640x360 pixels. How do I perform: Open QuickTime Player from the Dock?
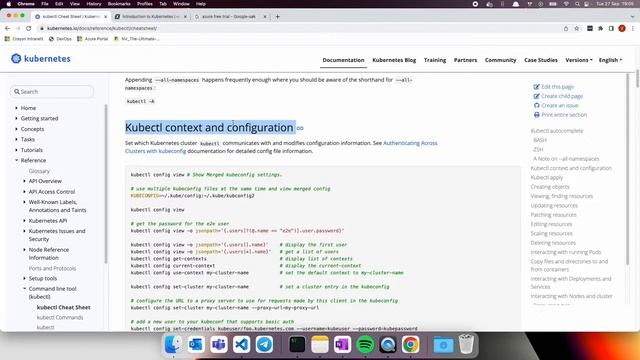(x=388, y=344)
